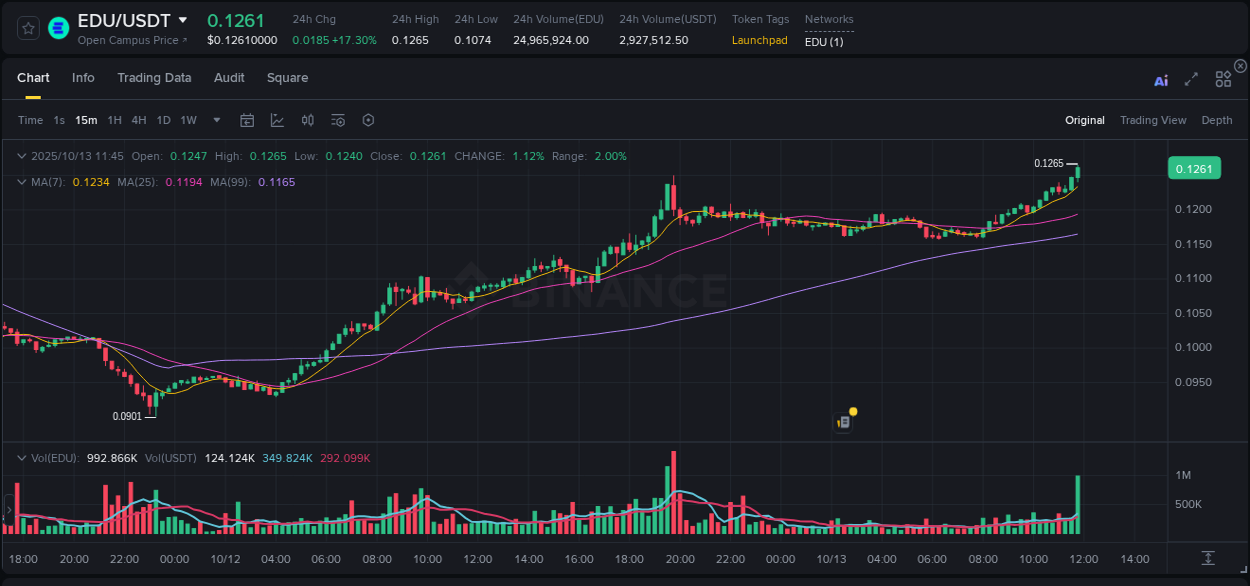Open the chart layout widgets panel
Viewport: 1250px width, 586px height.
[1222, 79]
